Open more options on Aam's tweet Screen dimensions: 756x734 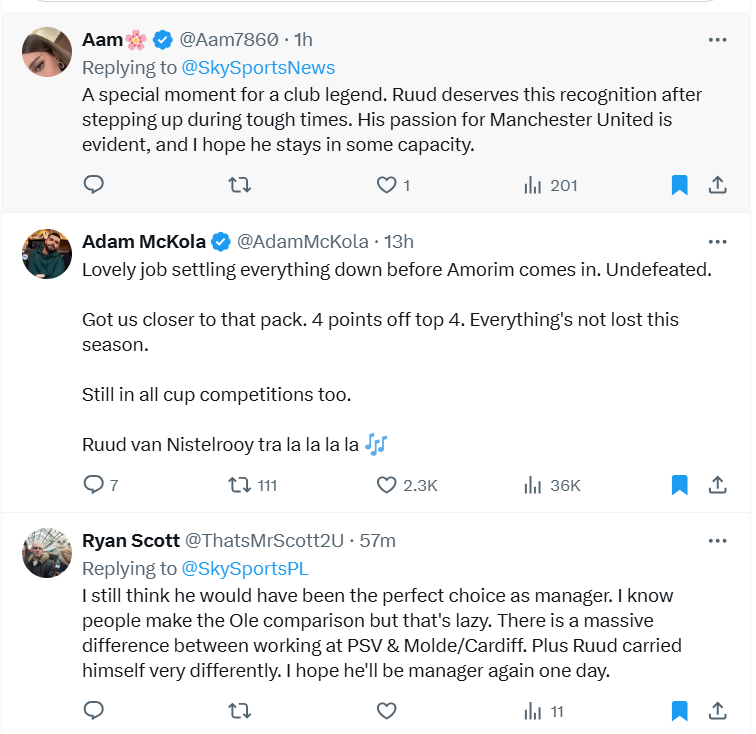(x=717, y=40)
